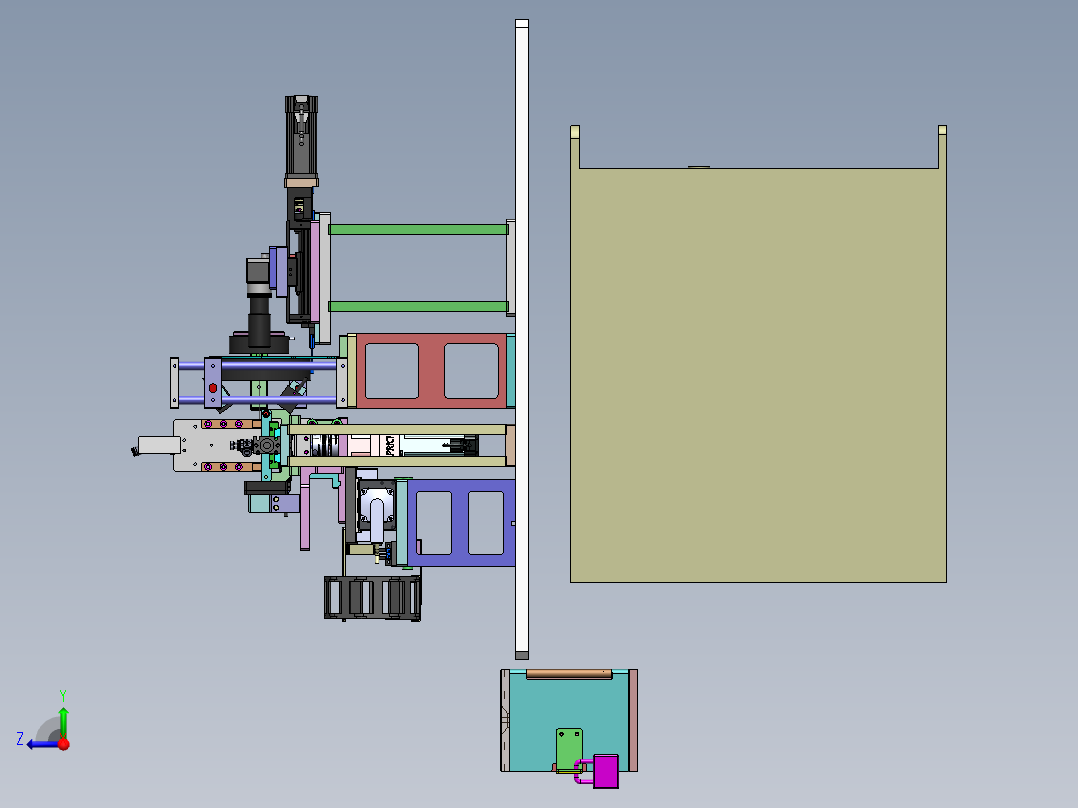Image resolution: width=1078 pixels, height=808 pixels.
Task: Select the black servo motor at the top
Action: point(301,138)
